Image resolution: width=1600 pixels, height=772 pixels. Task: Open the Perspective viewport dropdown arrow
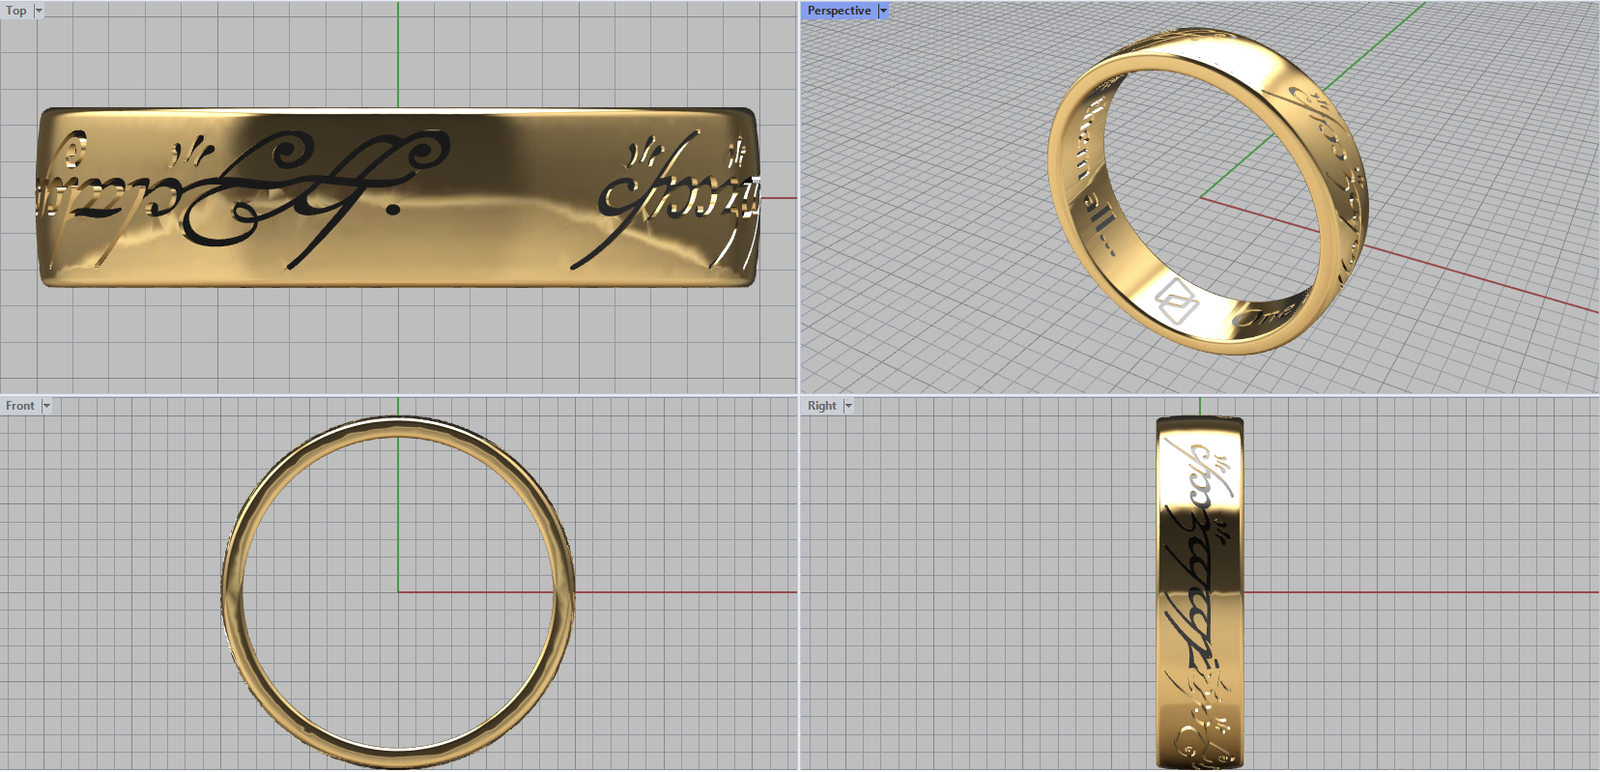pyautogui.click(x=883, y=11)
